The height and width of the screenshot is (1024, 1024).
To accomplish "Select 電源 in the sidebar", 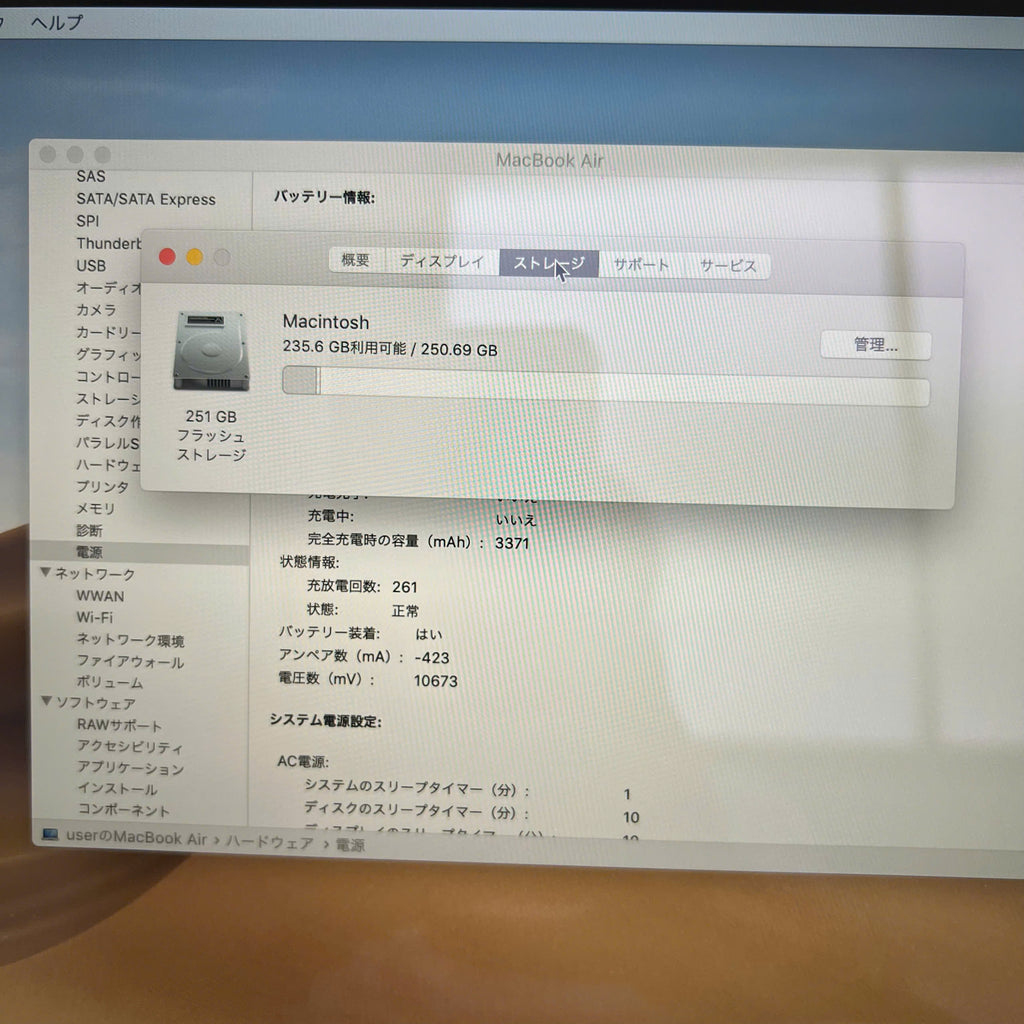I will click(89, 552).
